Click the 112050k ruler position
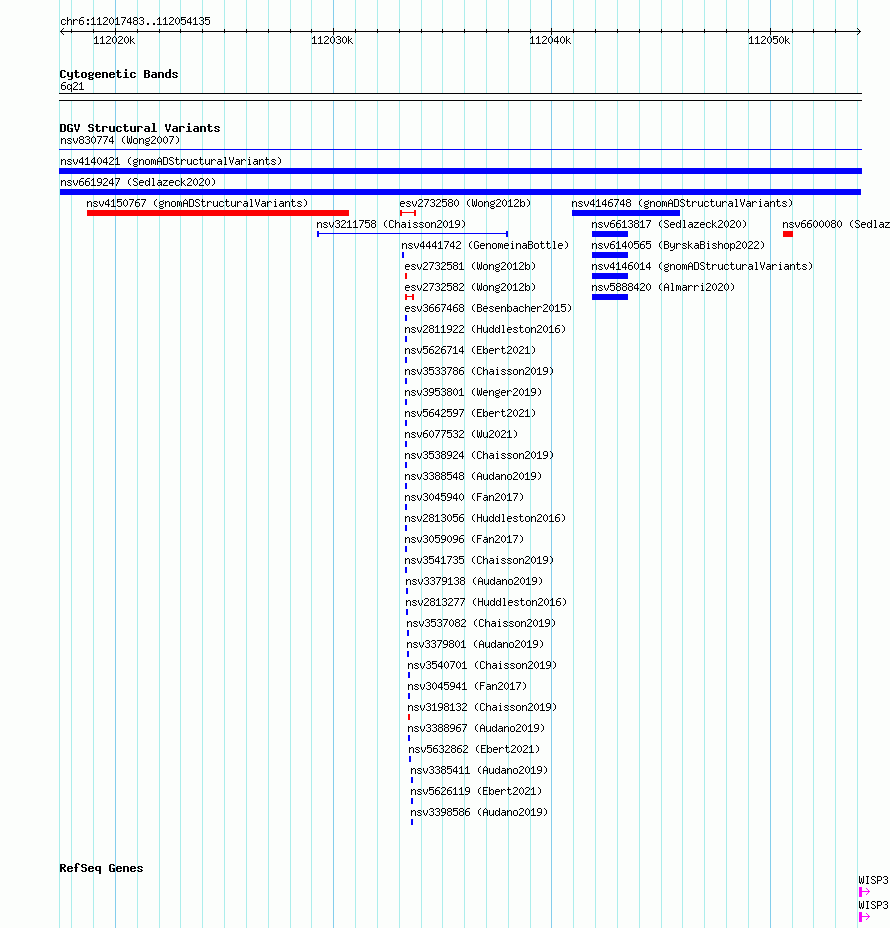Screen dimensions: 890x928 (769, 40)
